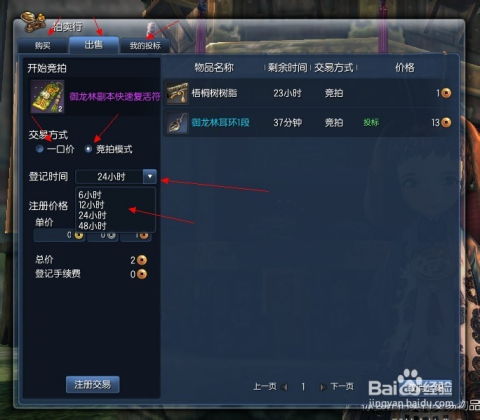
Task: Click the 御龙林耳环1段 earring icon
Action: coord(177,123)
